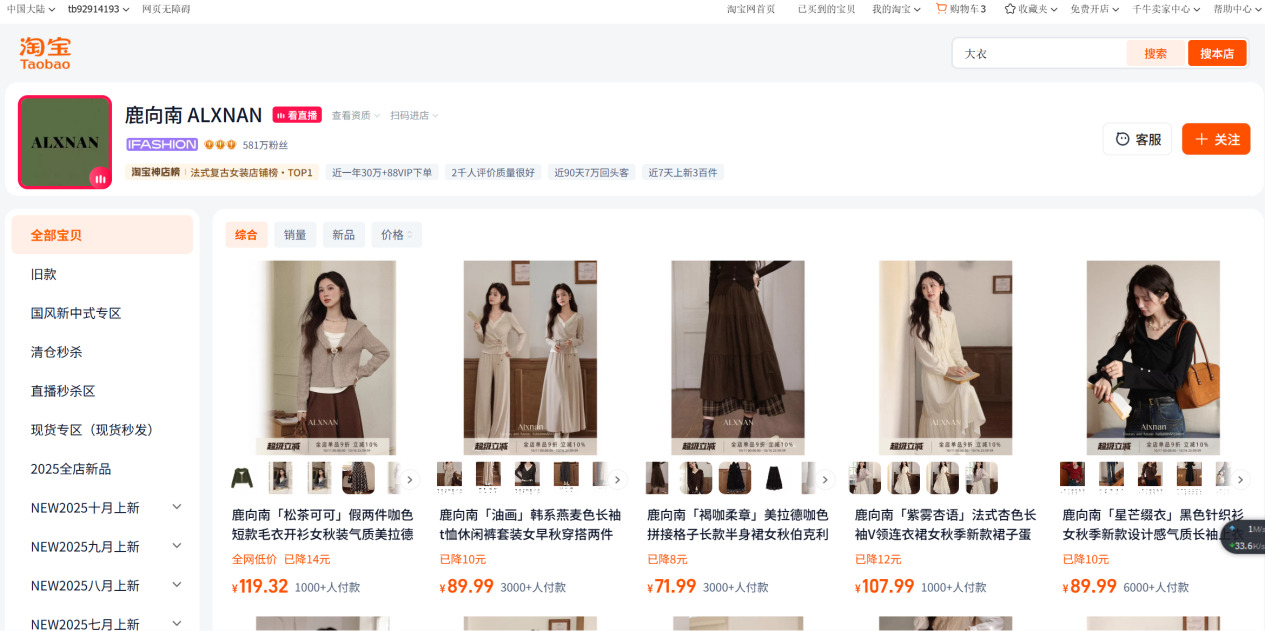Screen dimensions: 1265x631
Task: Show more variants for 油画 product
Action: tap(617, 480)
